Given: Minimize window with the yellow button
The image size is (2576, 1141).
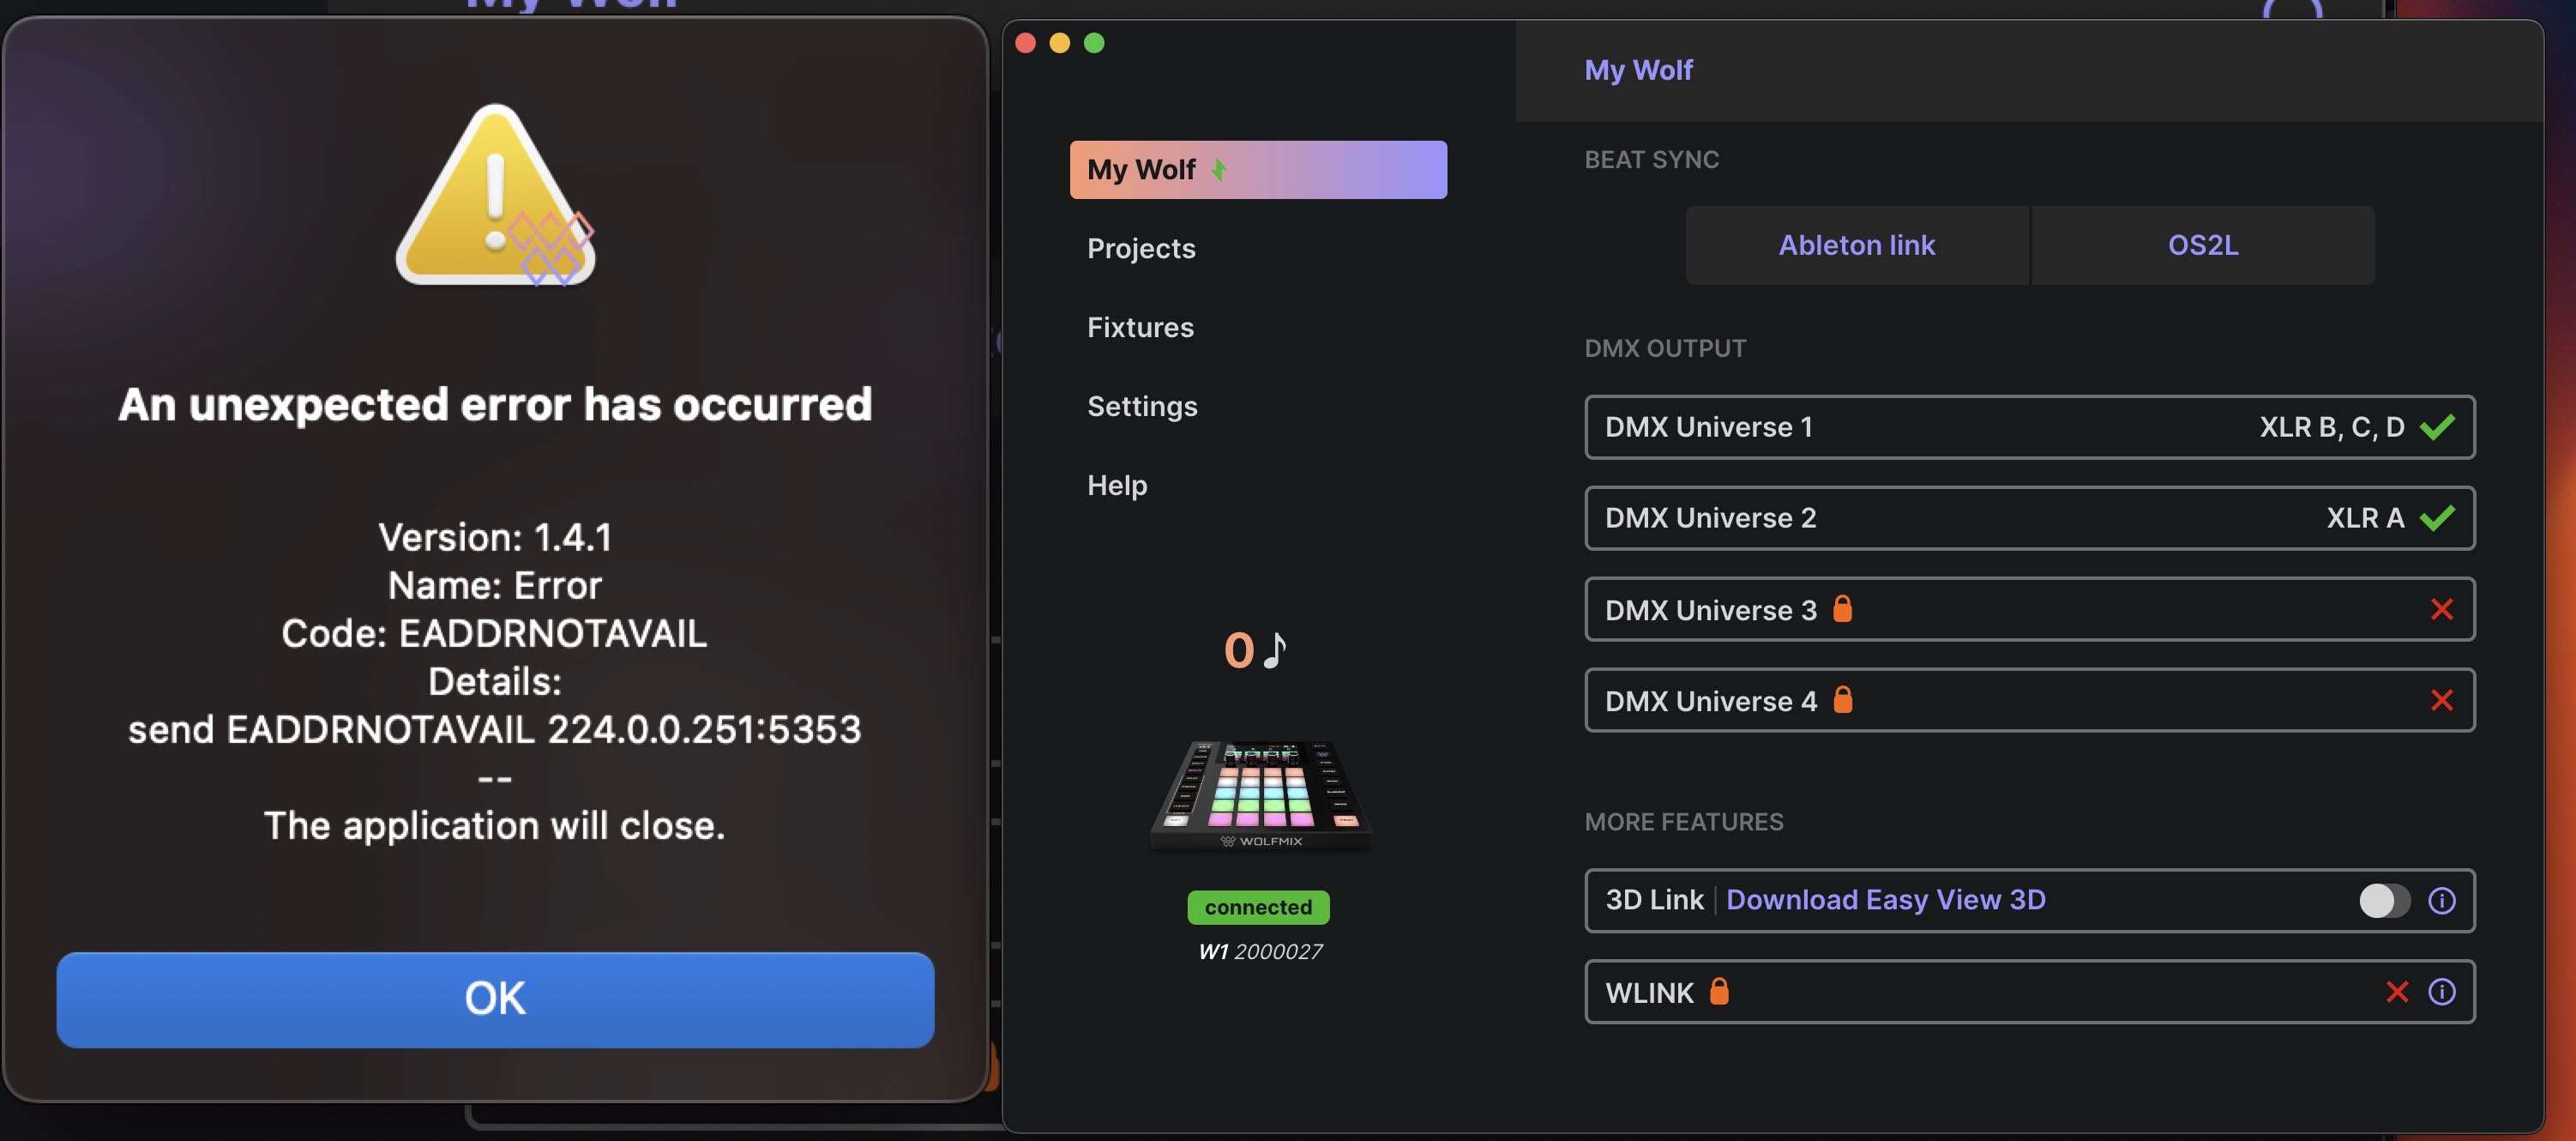Looking at the screenshot, I should click(x=1059, y=43).
